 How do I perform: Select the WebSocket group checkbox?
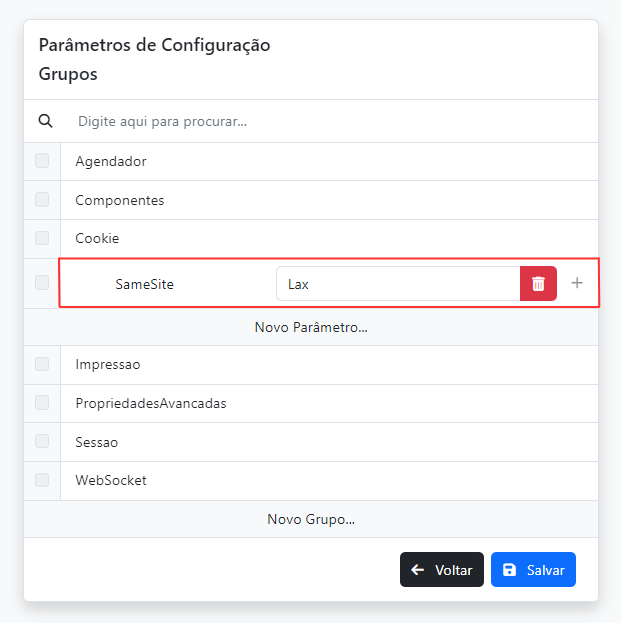[x=42, y=480]
